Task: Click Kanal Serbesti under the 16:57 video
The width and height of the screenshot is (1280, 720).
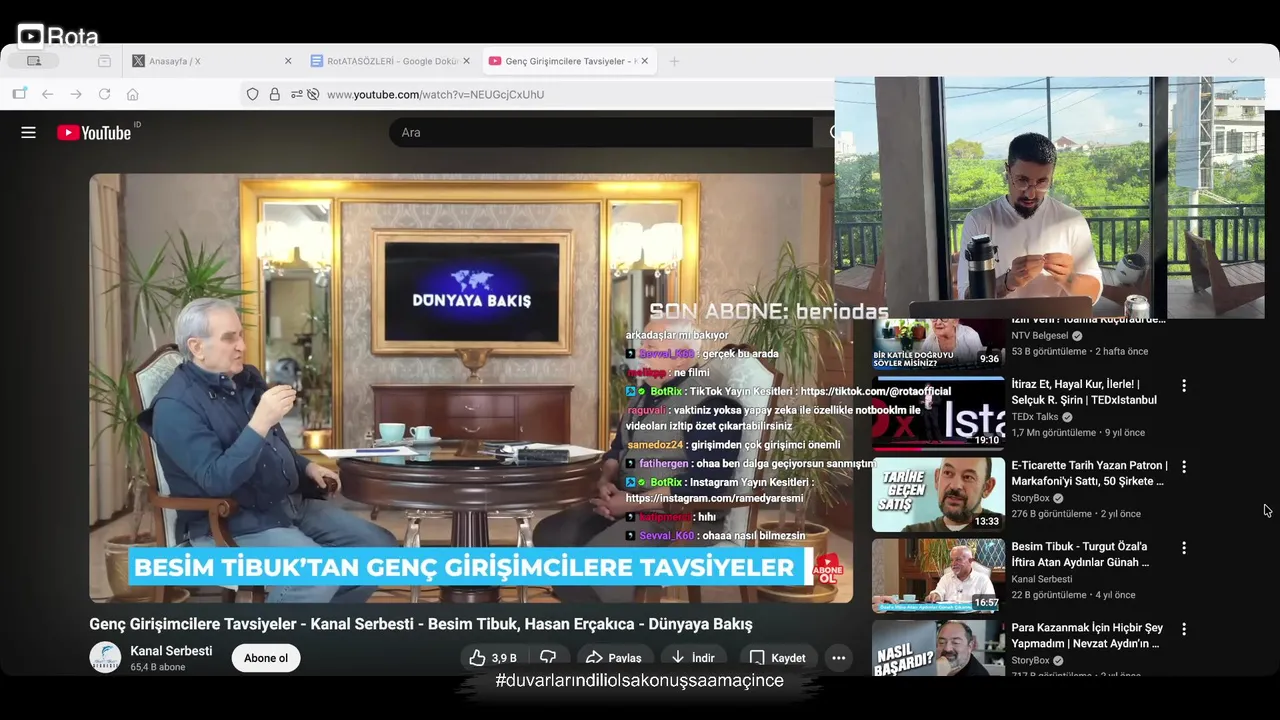Action: [1041, 579]
